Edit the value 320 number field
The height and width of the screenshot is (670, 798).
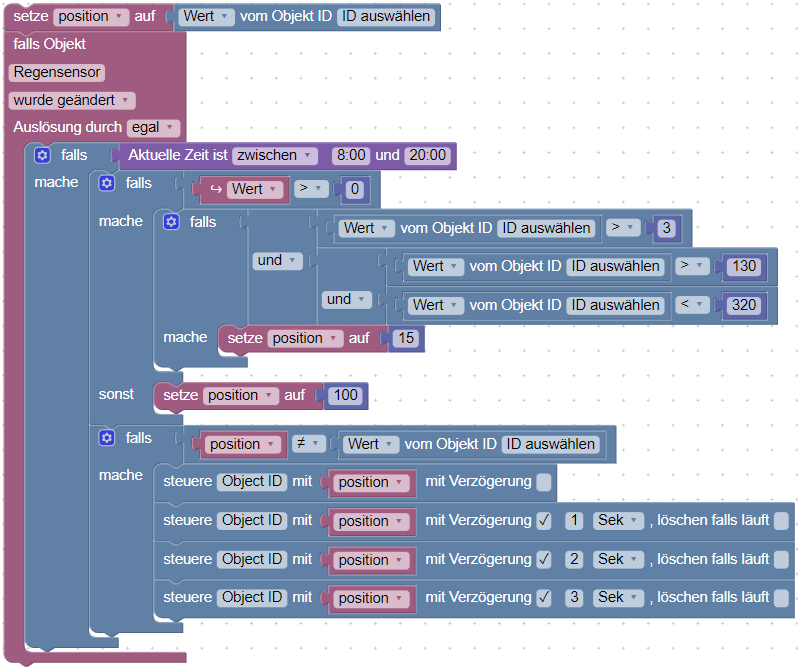[x=744, y=305]
